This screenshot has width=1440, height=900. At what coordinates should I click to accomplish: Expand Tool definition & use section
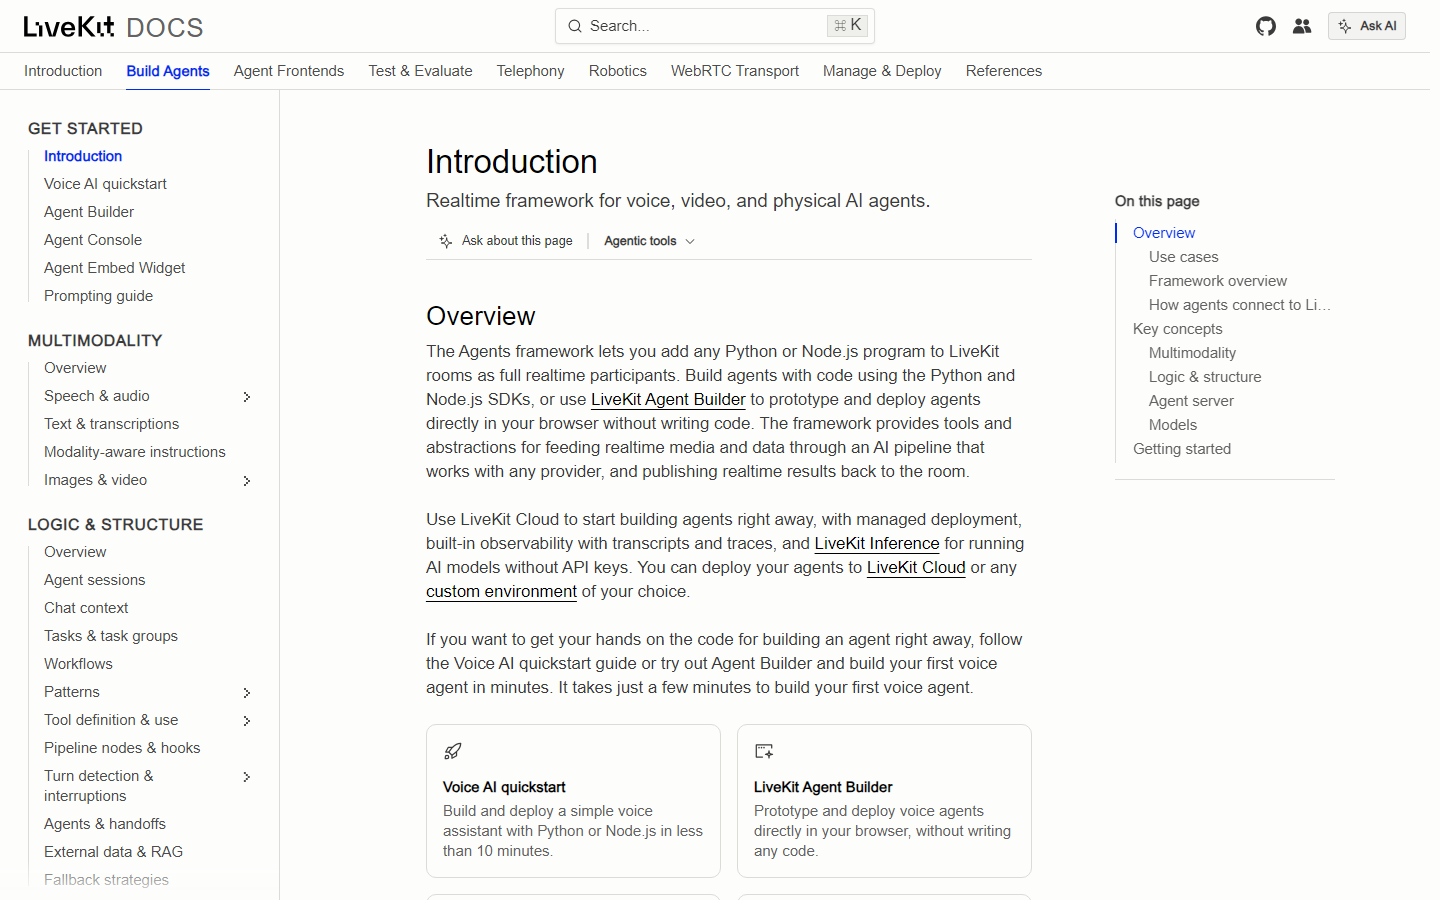point(247,721)
